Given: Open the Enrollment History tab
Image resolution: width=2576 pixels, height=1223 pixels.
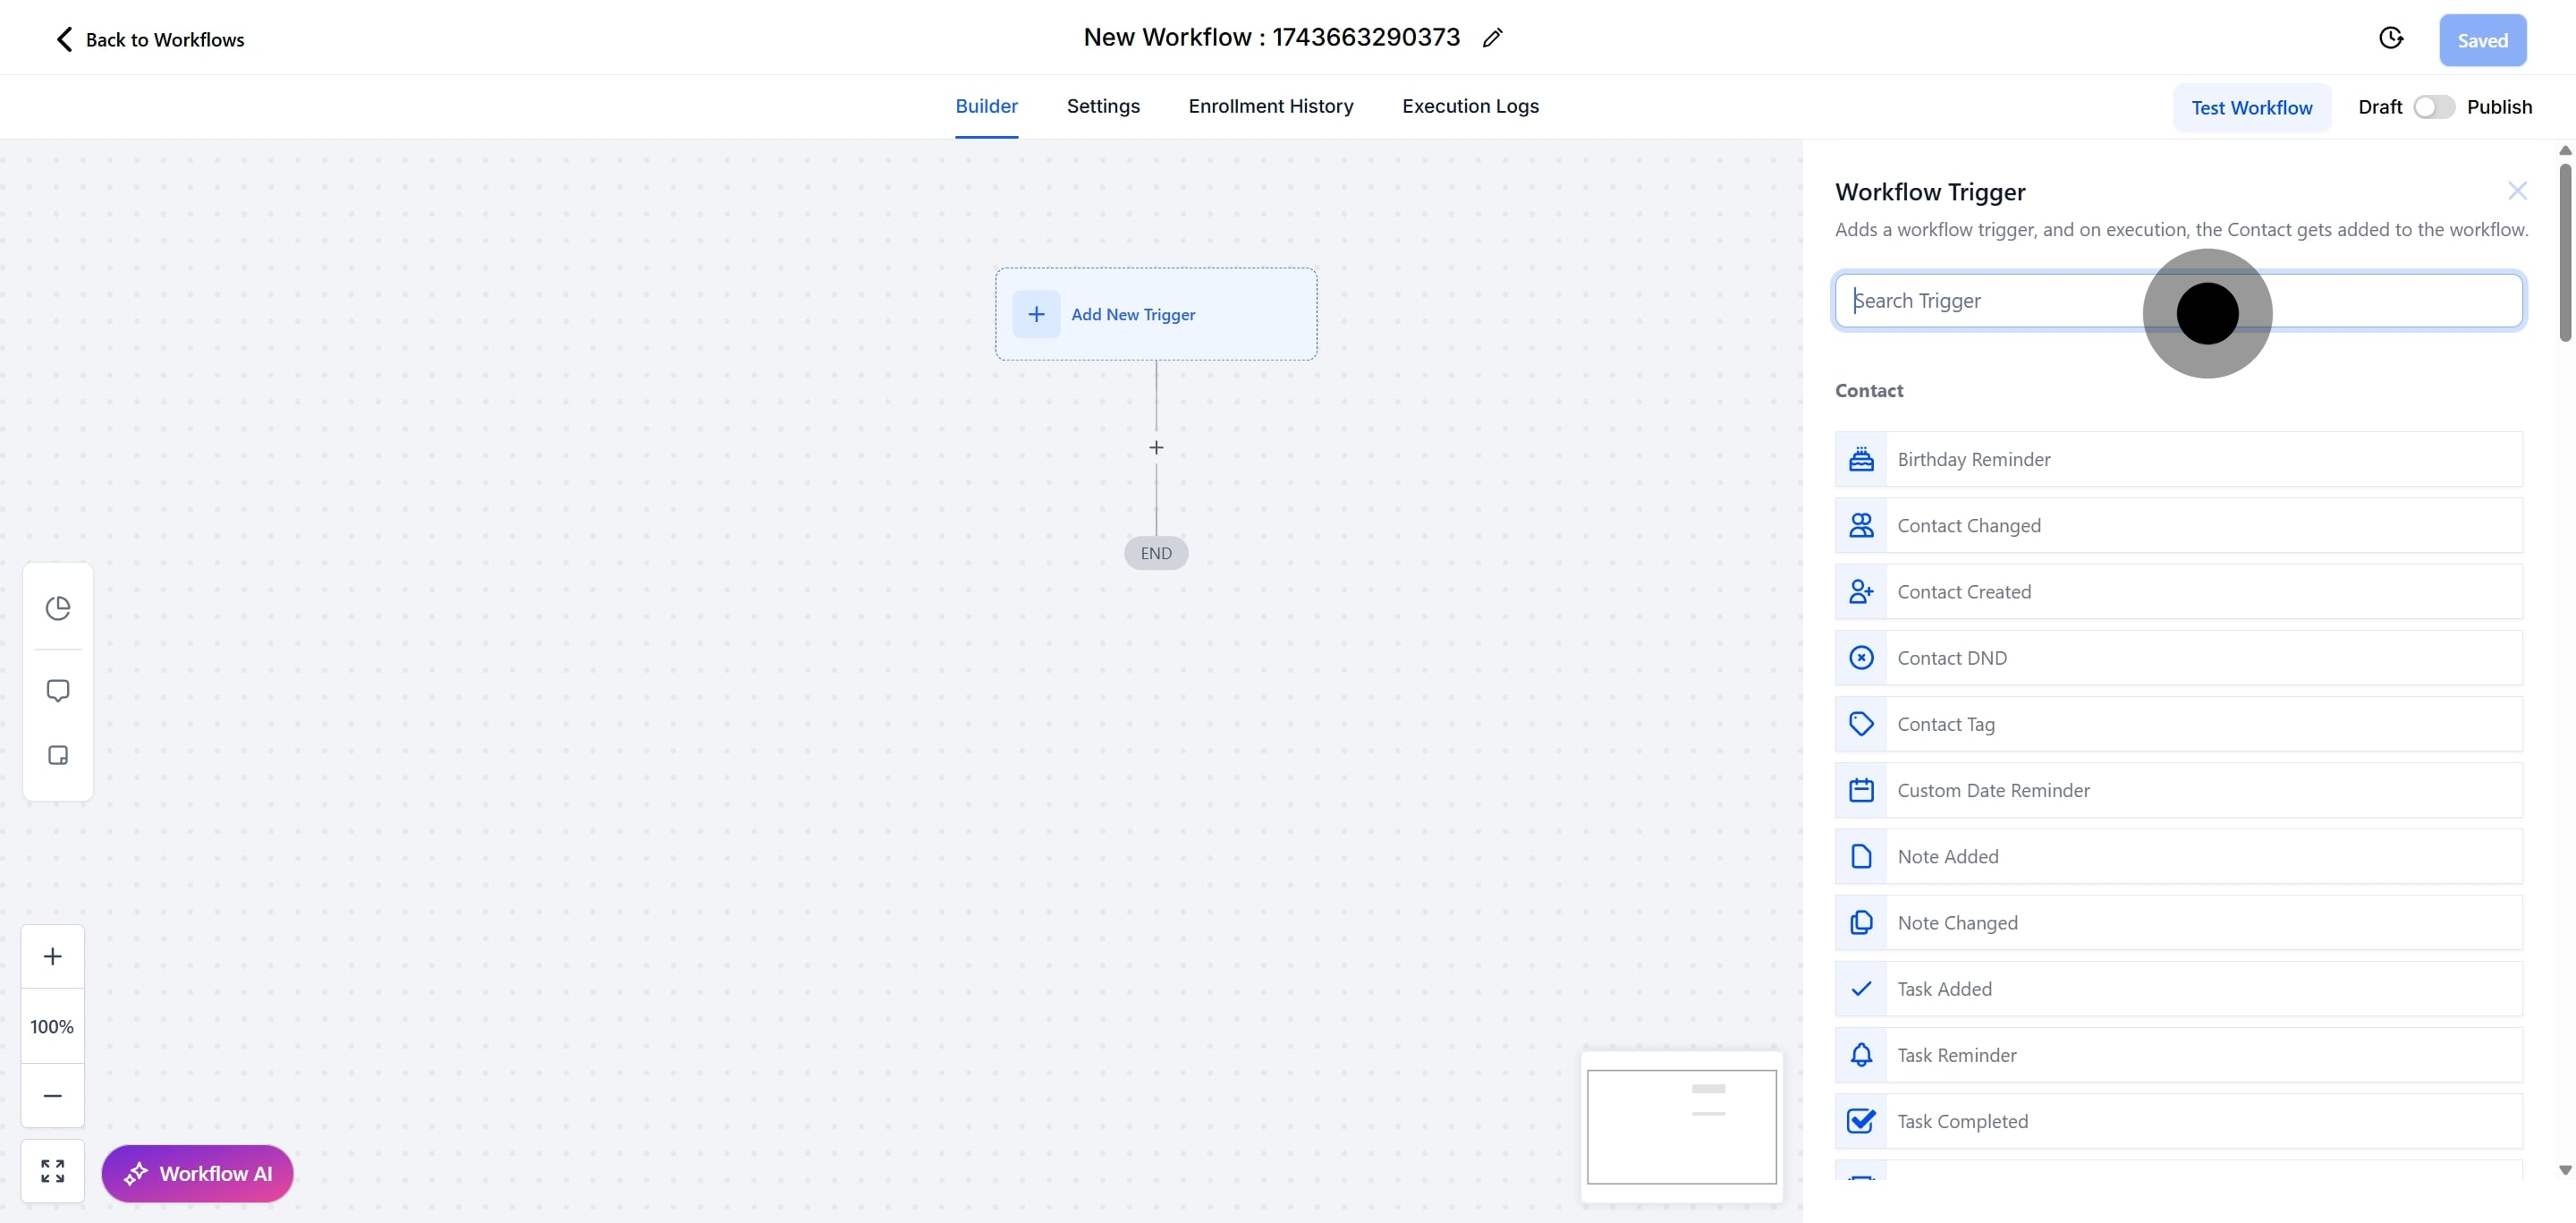Looking at the screenshot, I should 1270,106.
